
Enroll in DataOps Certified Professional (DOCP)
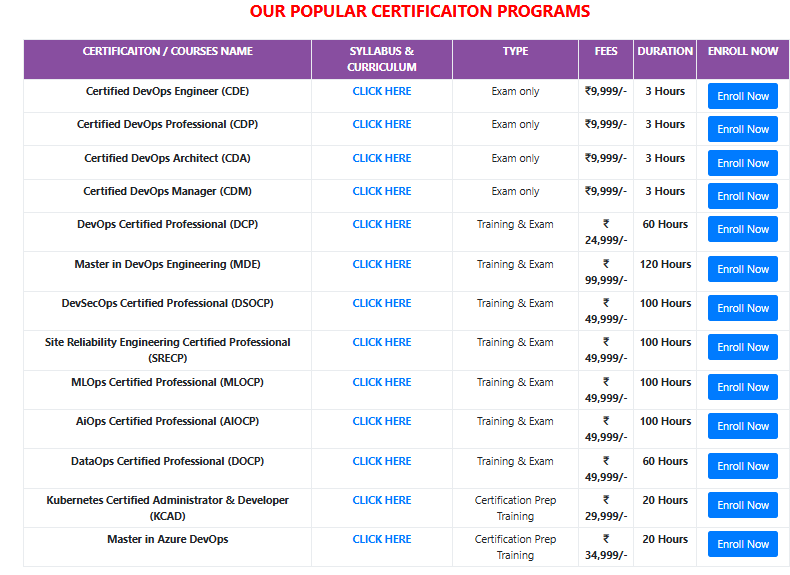742,466
